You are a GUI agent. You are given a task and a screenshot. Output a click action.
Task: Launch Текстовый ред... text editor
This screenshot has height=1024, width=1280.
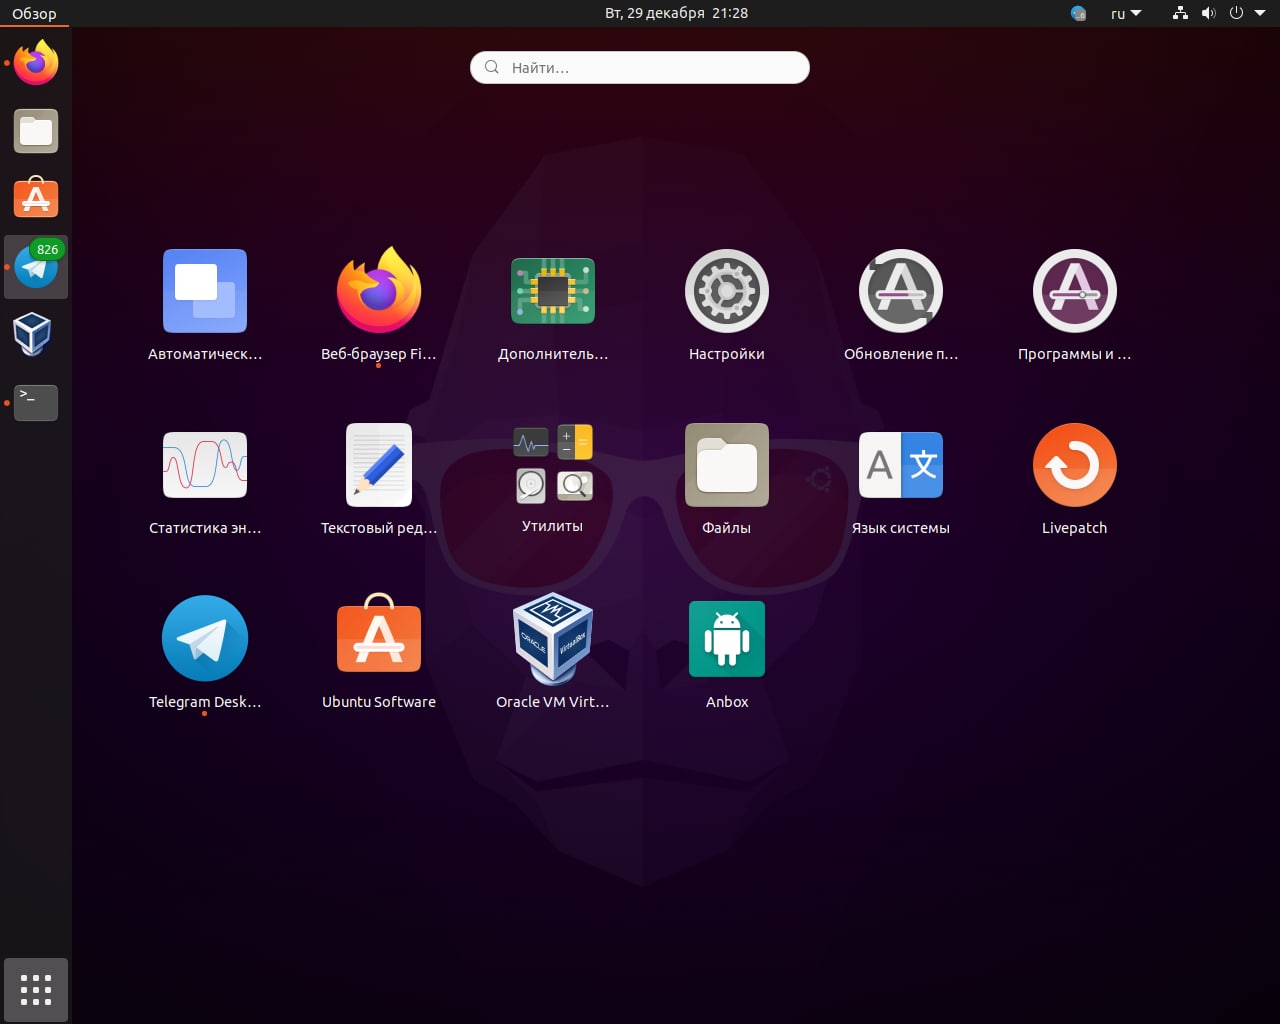(379, 479)
